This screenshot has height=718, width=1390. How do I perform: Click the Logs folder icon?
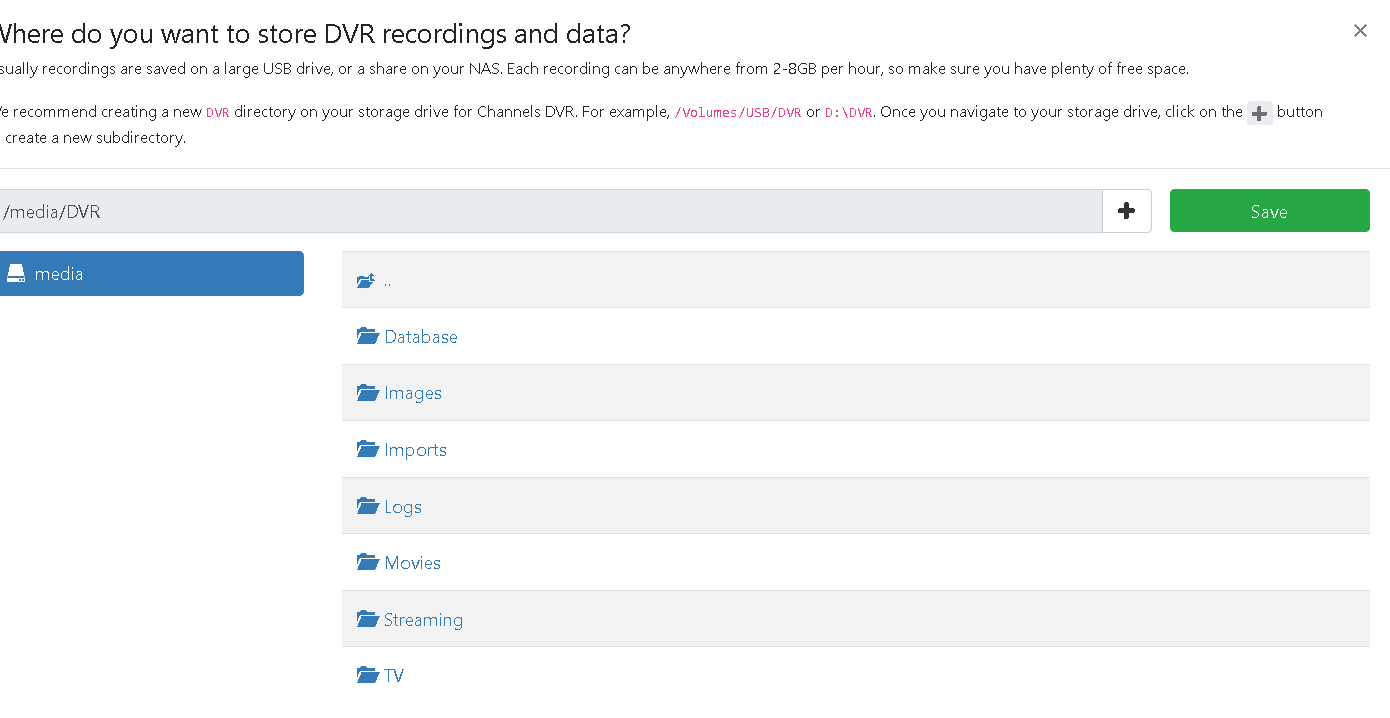click(367, 507)
